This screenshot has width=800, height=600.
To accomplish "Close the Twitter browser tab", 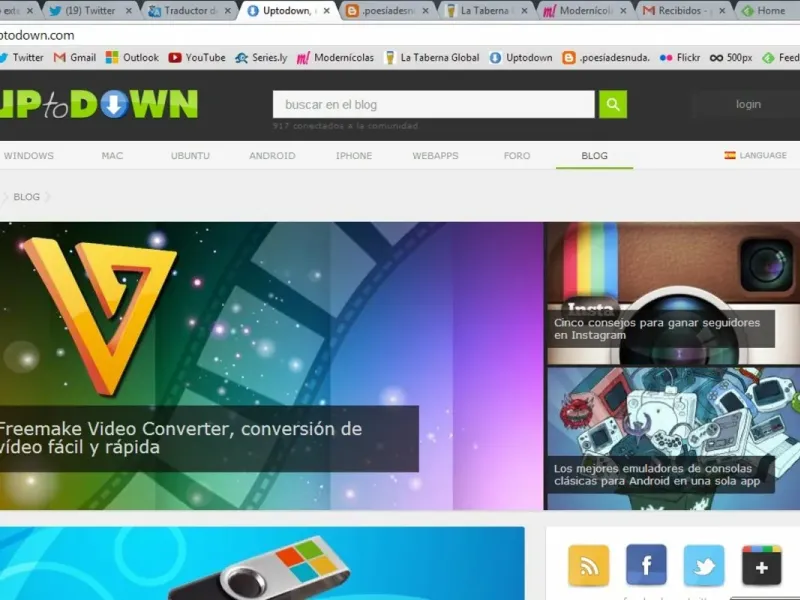I will click(x=129, y=10).
